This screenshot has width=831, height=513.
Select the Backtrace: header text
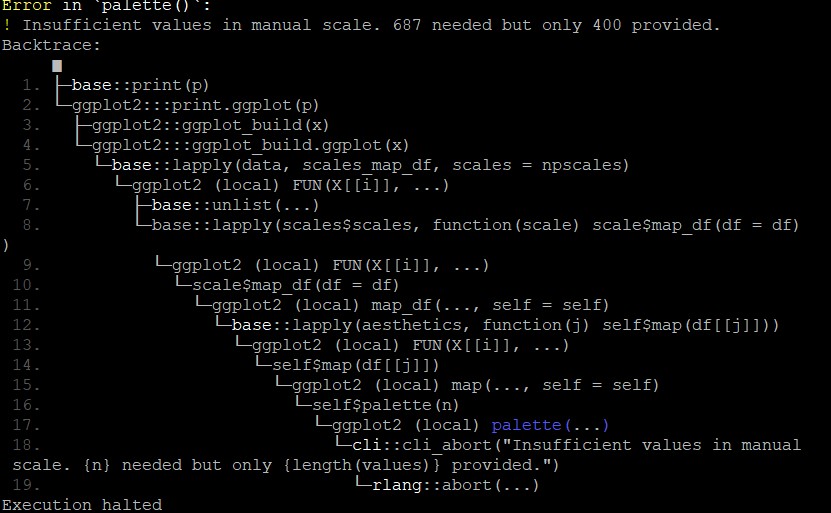51,45
